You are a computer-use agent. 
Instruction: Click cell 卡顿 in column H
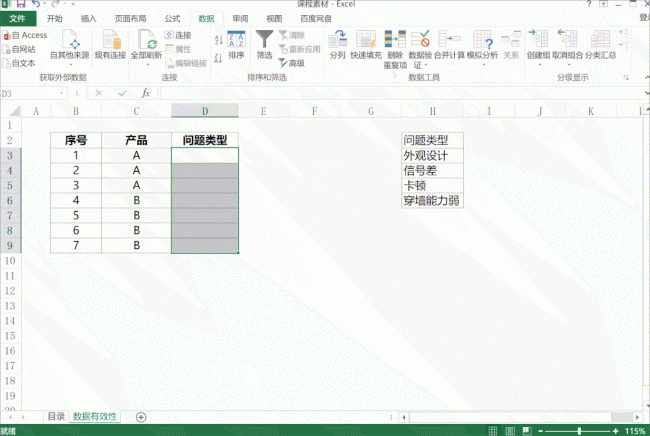(432, 186)
